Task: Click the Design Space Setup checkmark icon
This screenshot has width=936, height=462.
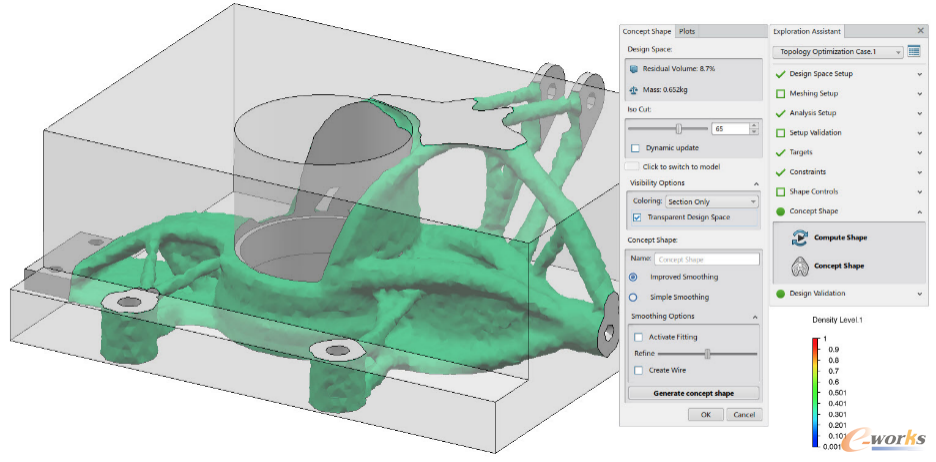Action: [x=780, y=74]
